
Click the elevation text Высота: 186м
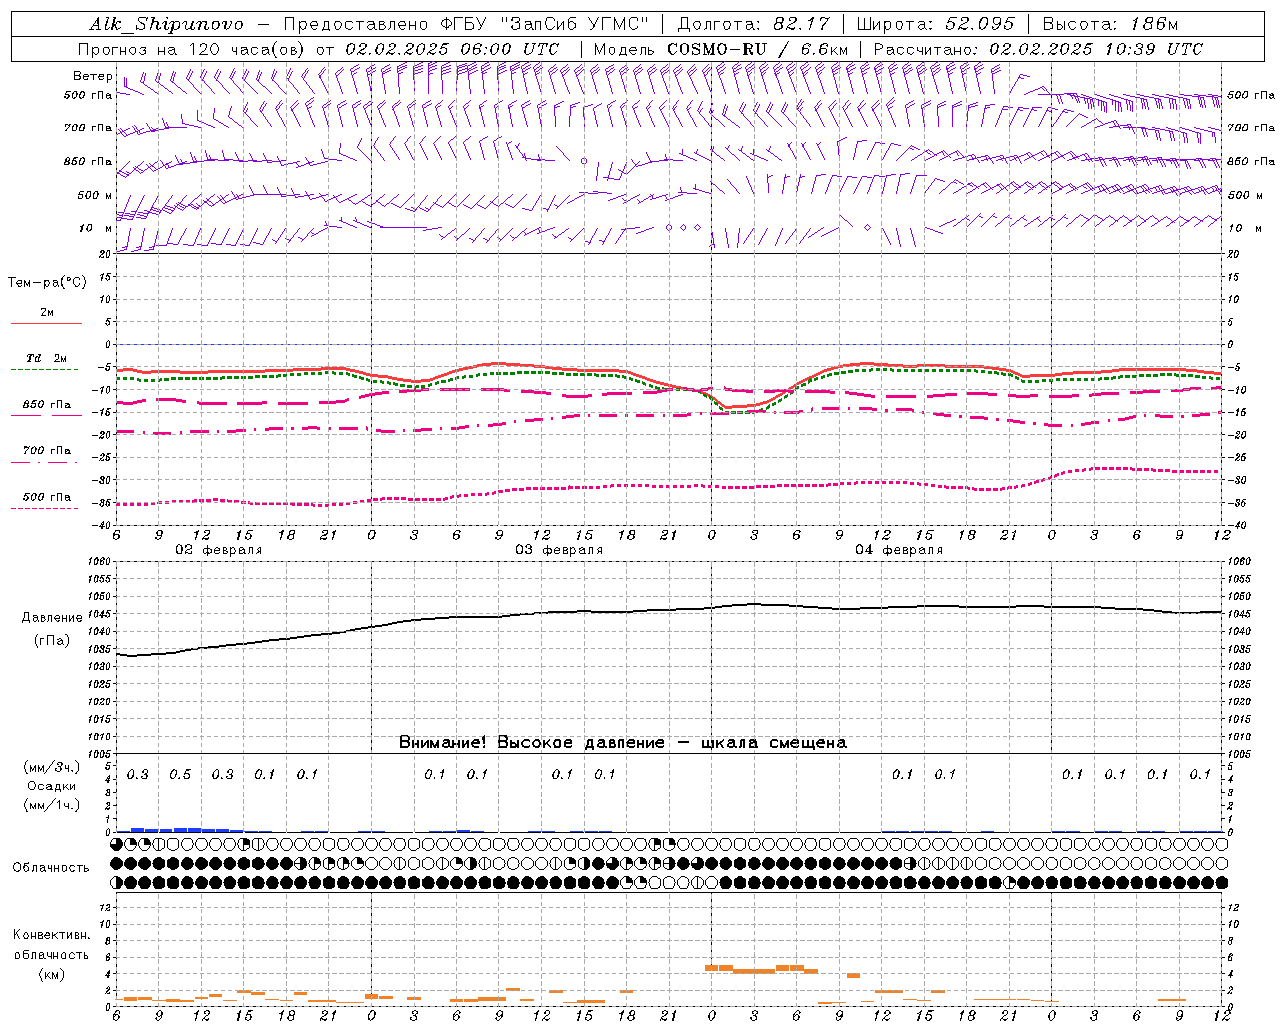(1110, 24)
